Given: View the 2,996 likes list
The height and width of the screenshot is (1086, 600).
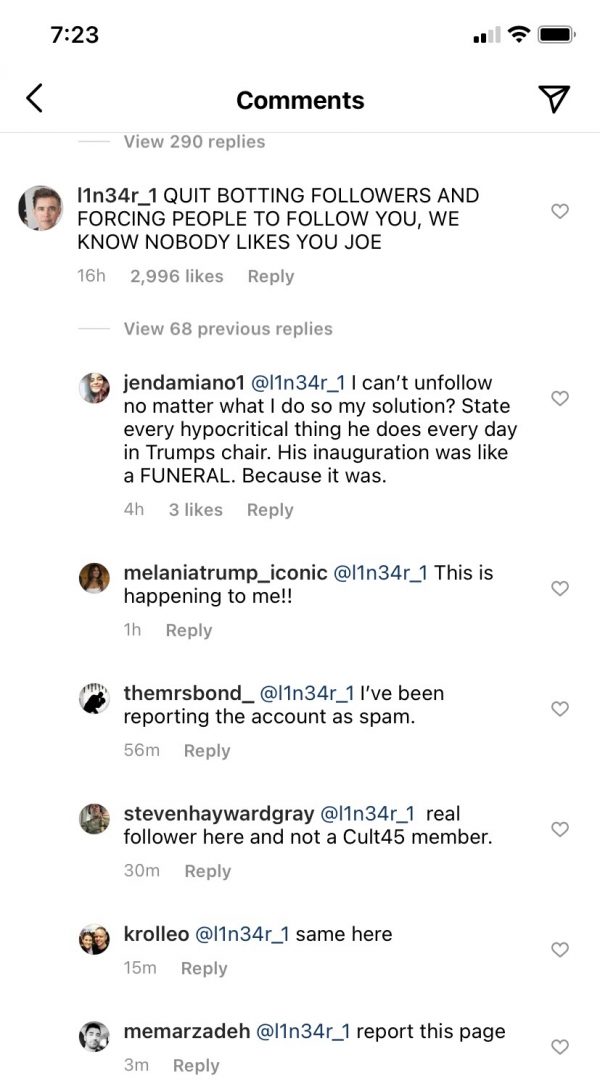Looking at the screenshot, I should click(177, 276).
